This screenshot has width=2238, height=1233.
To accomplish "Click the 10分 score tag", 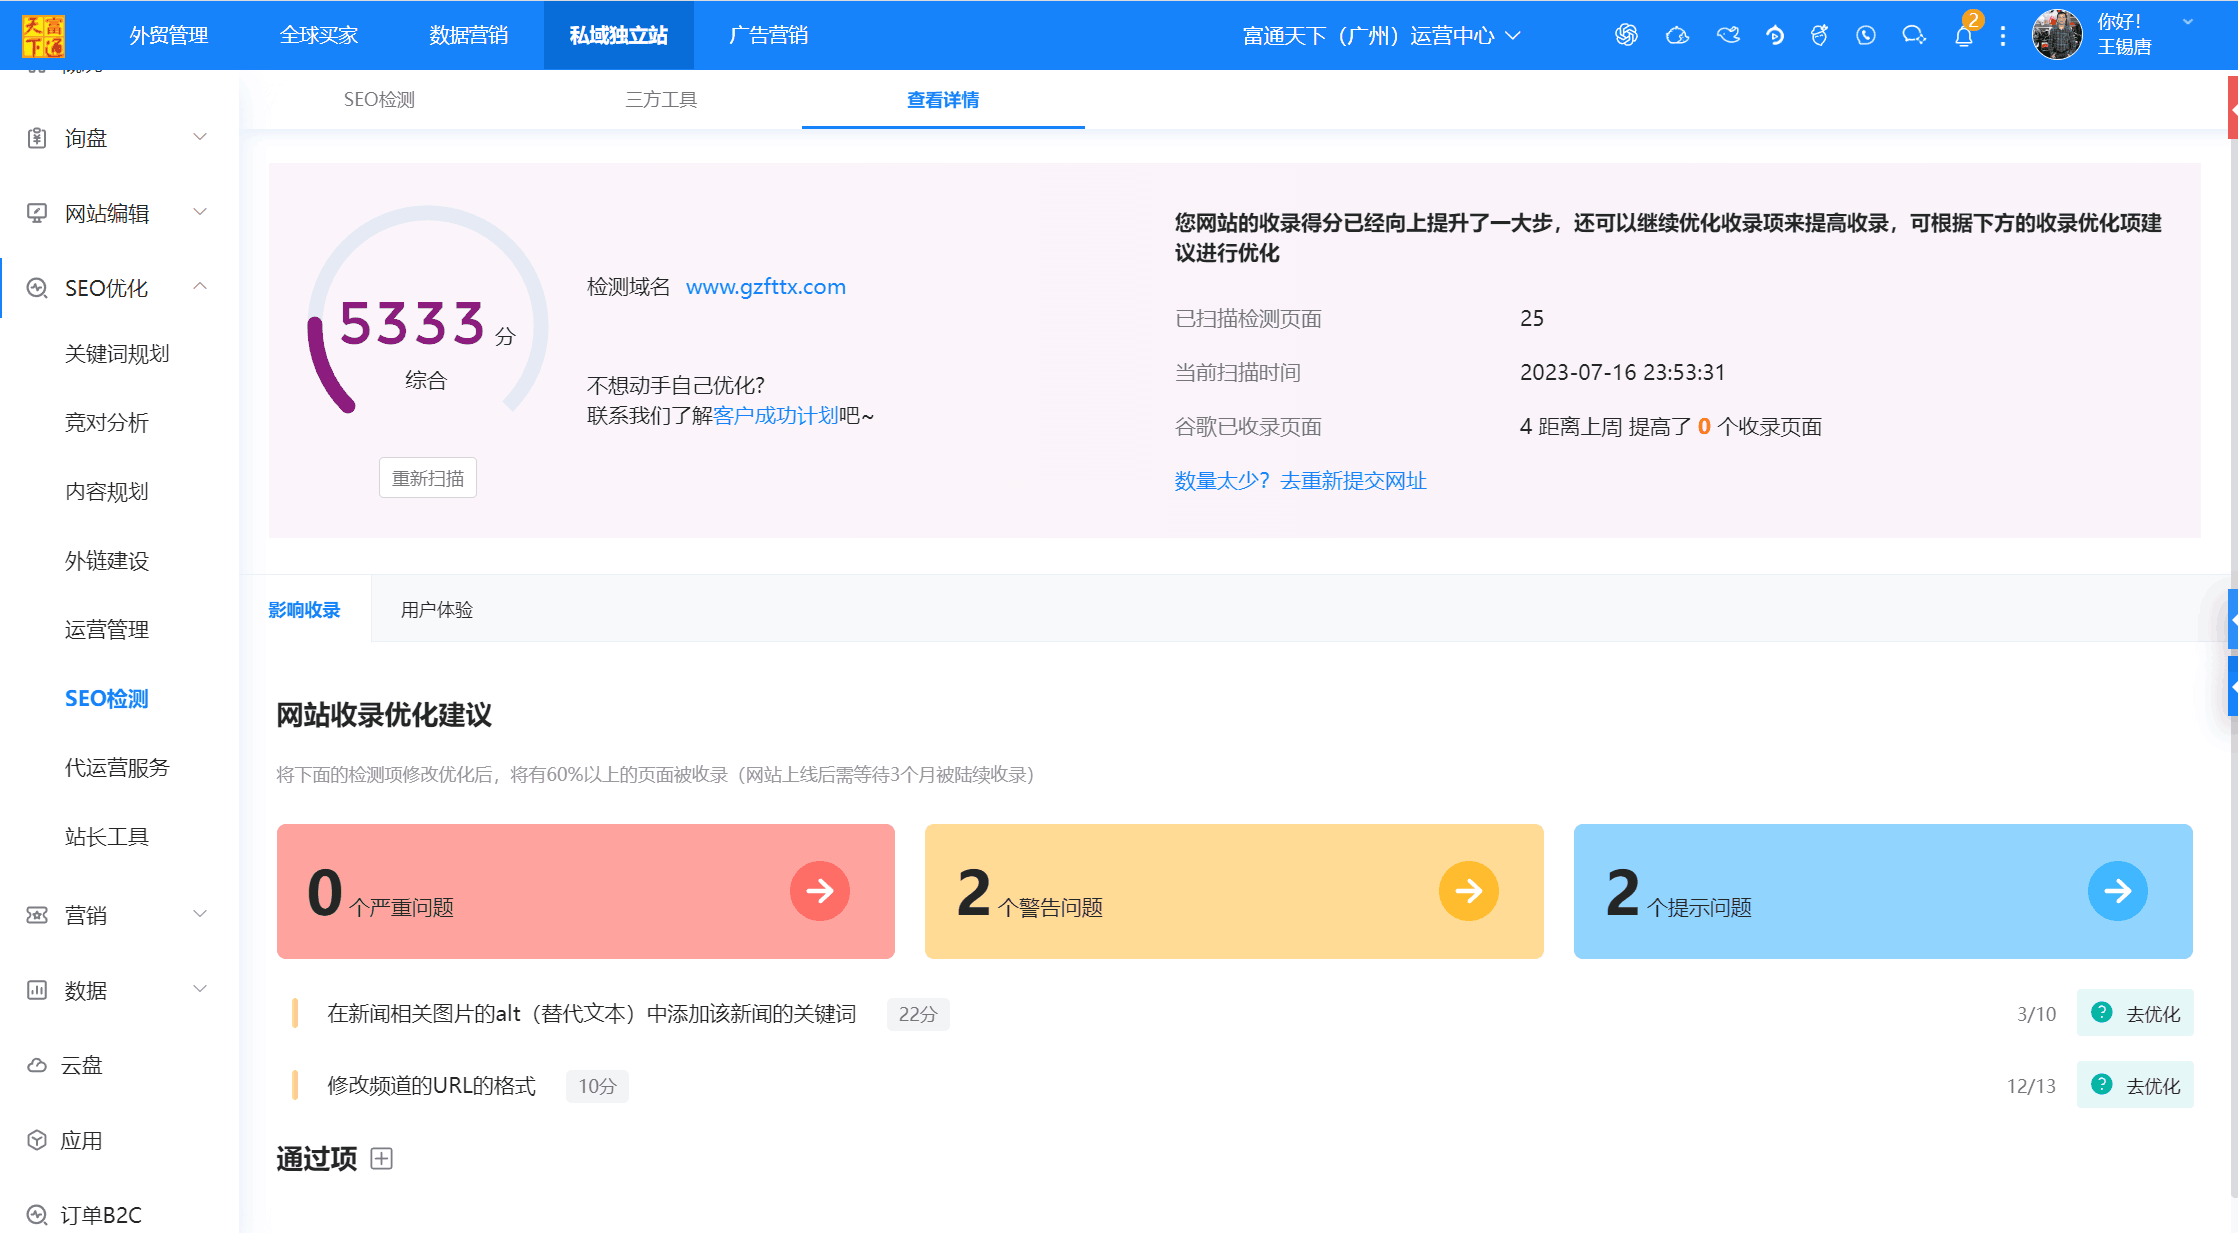I will click(597, 1086).
